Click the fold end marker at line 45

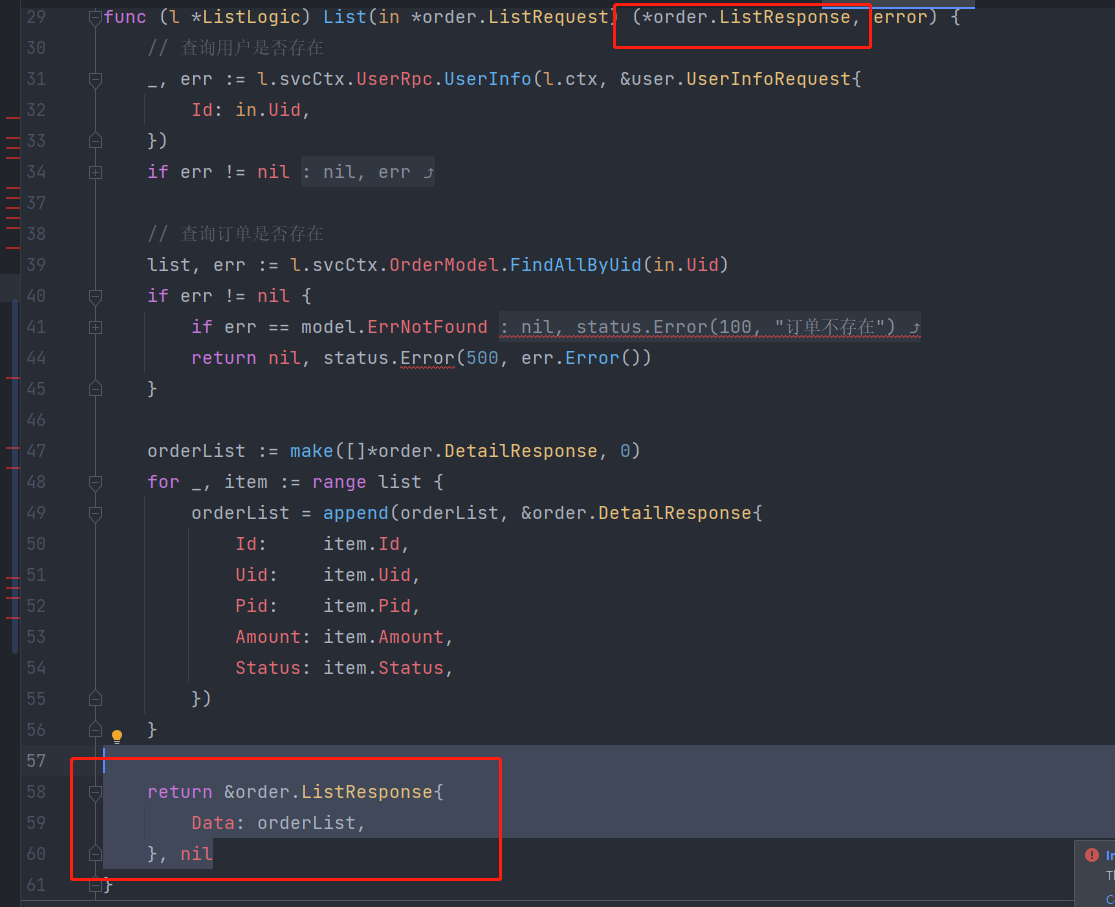pos(95,389)
